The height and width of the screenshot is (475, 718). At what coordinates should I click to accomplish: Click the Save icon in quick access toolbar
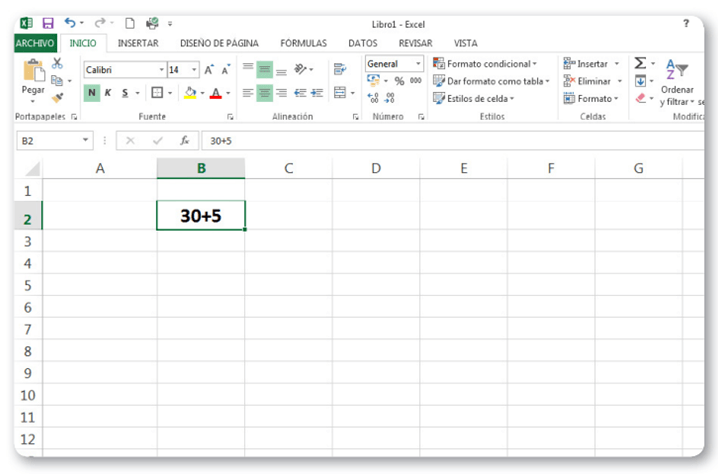[48, 23]
